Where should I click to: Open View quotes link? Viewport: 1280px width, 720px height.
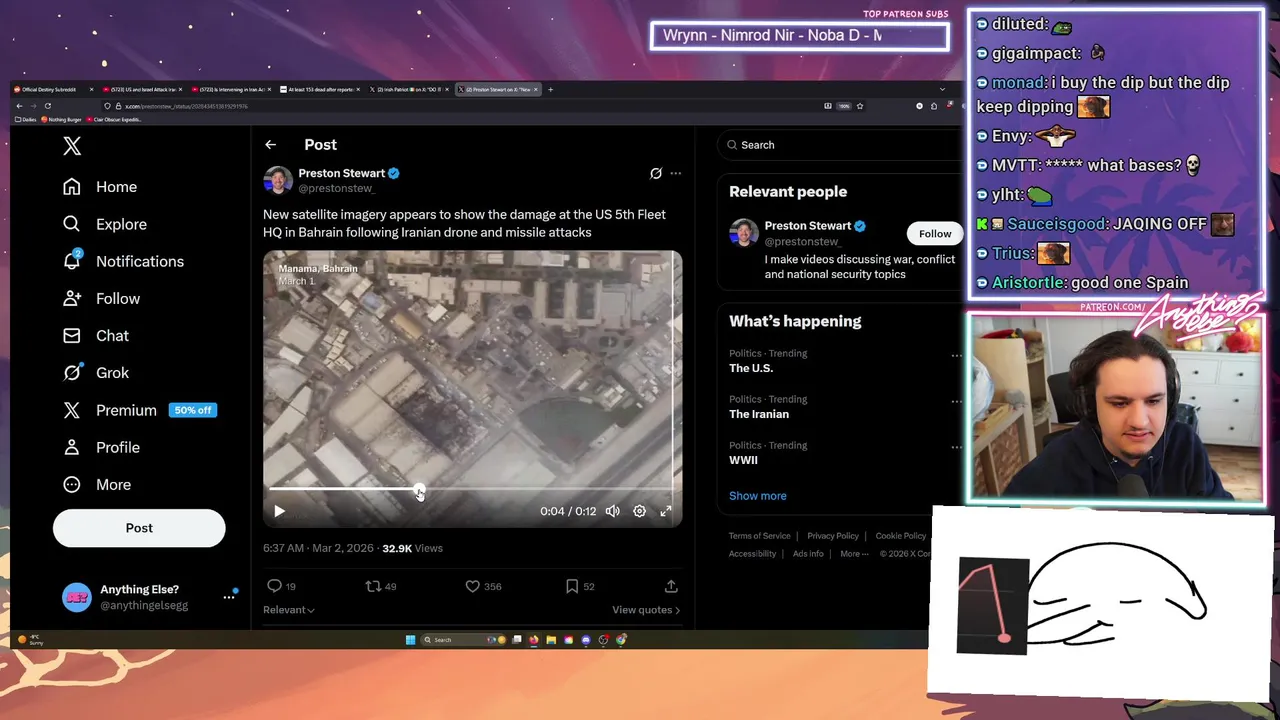click(x=646, y=610)
